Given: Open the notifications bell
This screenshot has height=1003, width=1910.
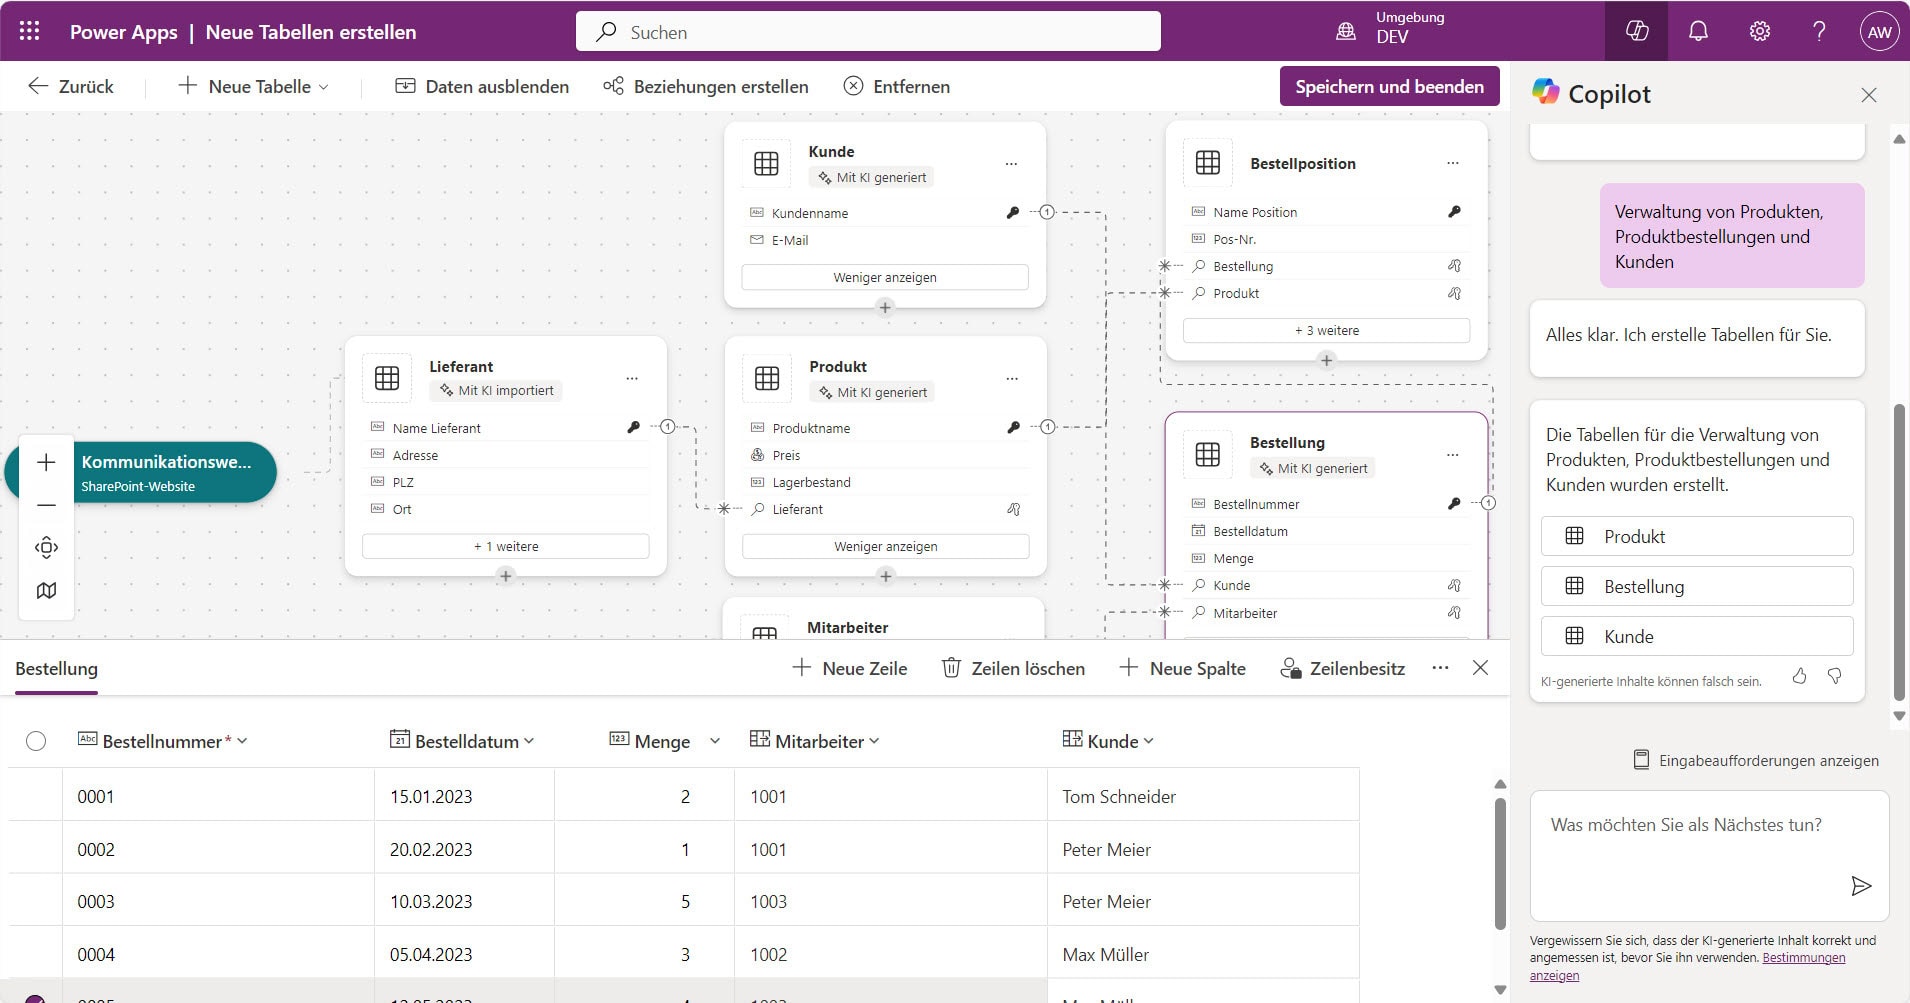Looking at the screenshot, I should [1698, 31].
